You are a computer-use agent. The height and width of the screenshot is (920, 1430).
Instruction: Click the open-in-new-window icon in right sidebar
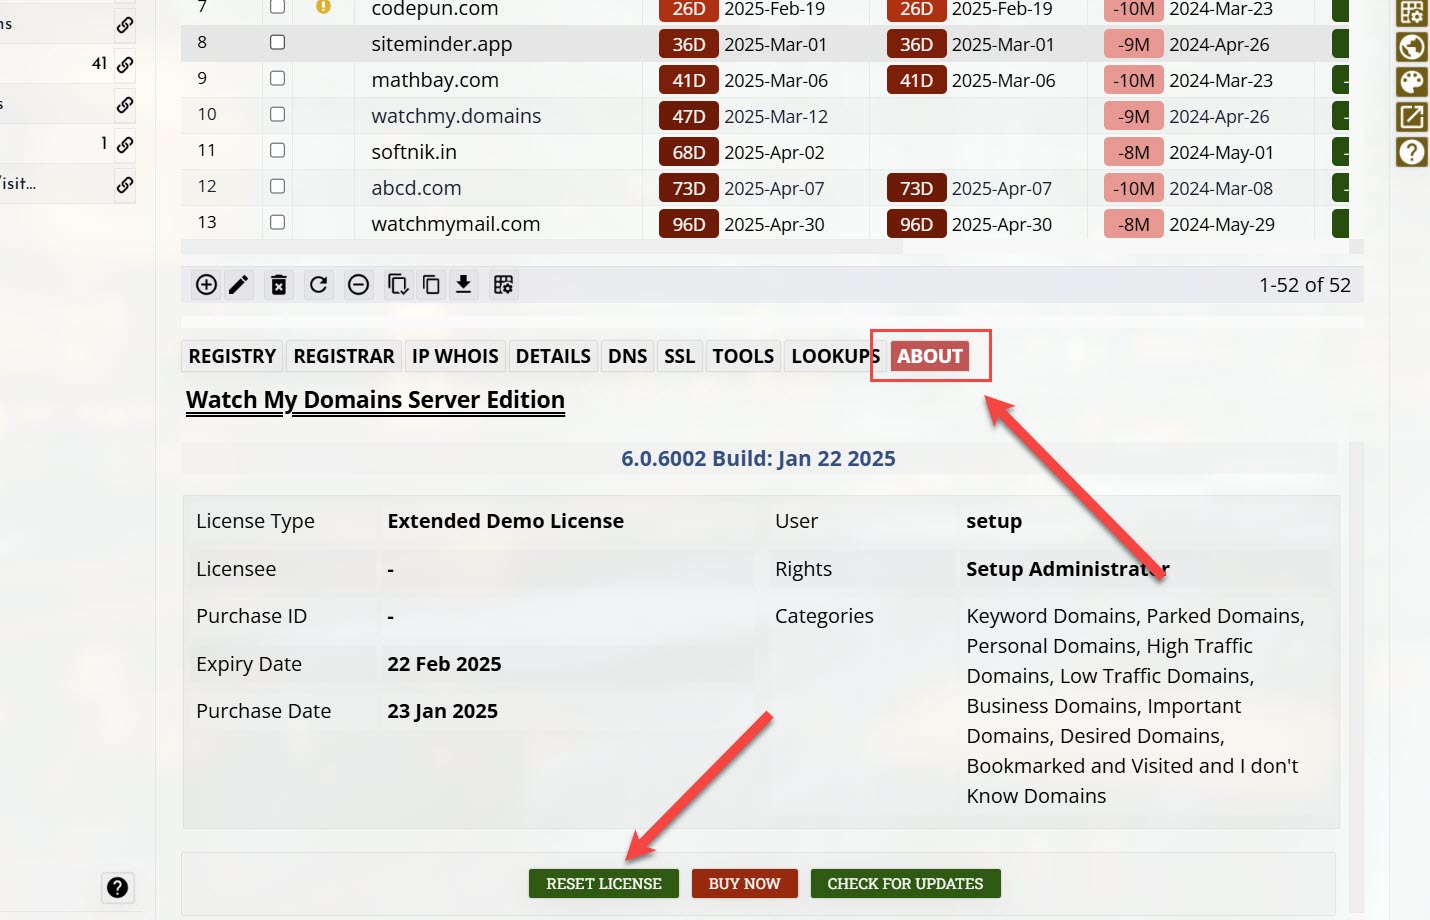coord(1412,117)
